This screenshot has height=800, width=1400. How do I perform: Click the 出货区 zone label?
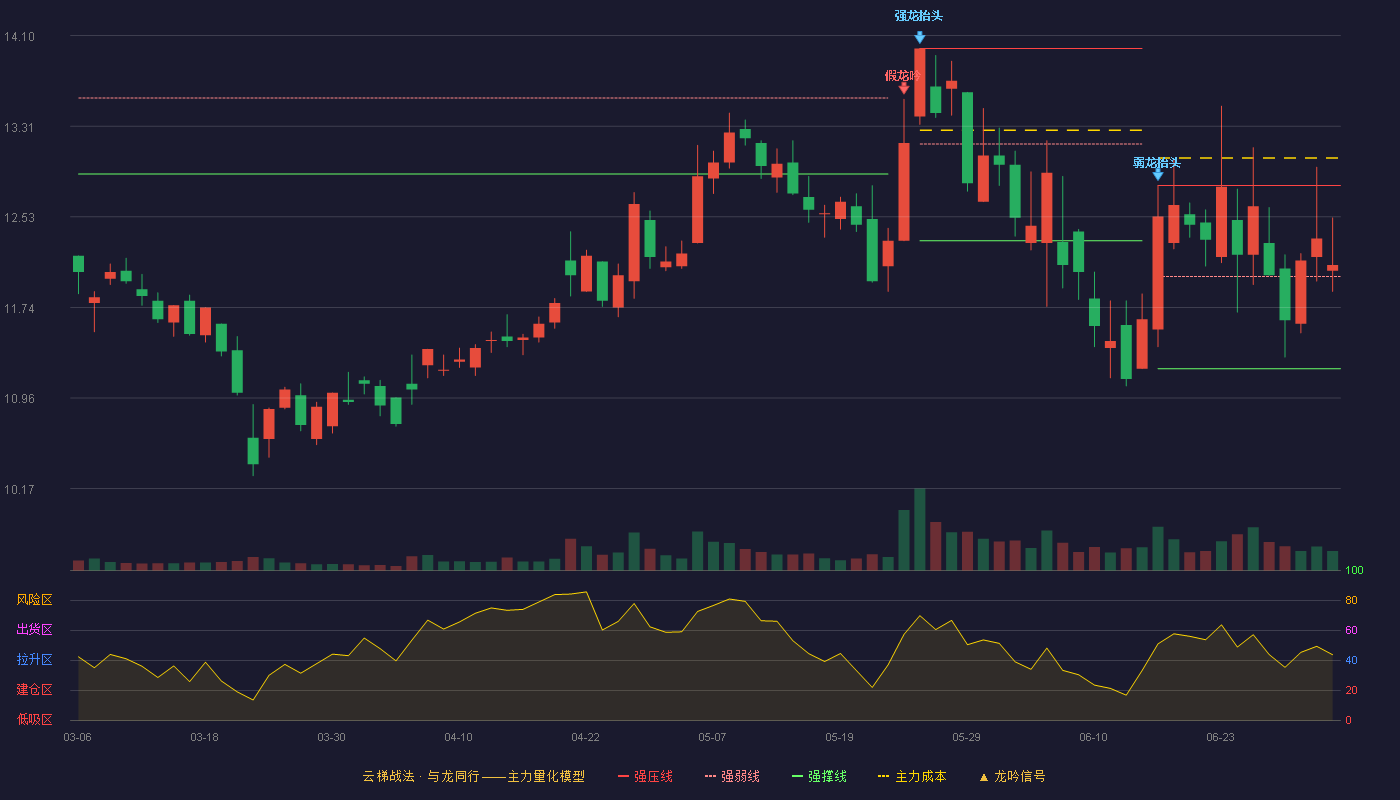pos(34,630)
